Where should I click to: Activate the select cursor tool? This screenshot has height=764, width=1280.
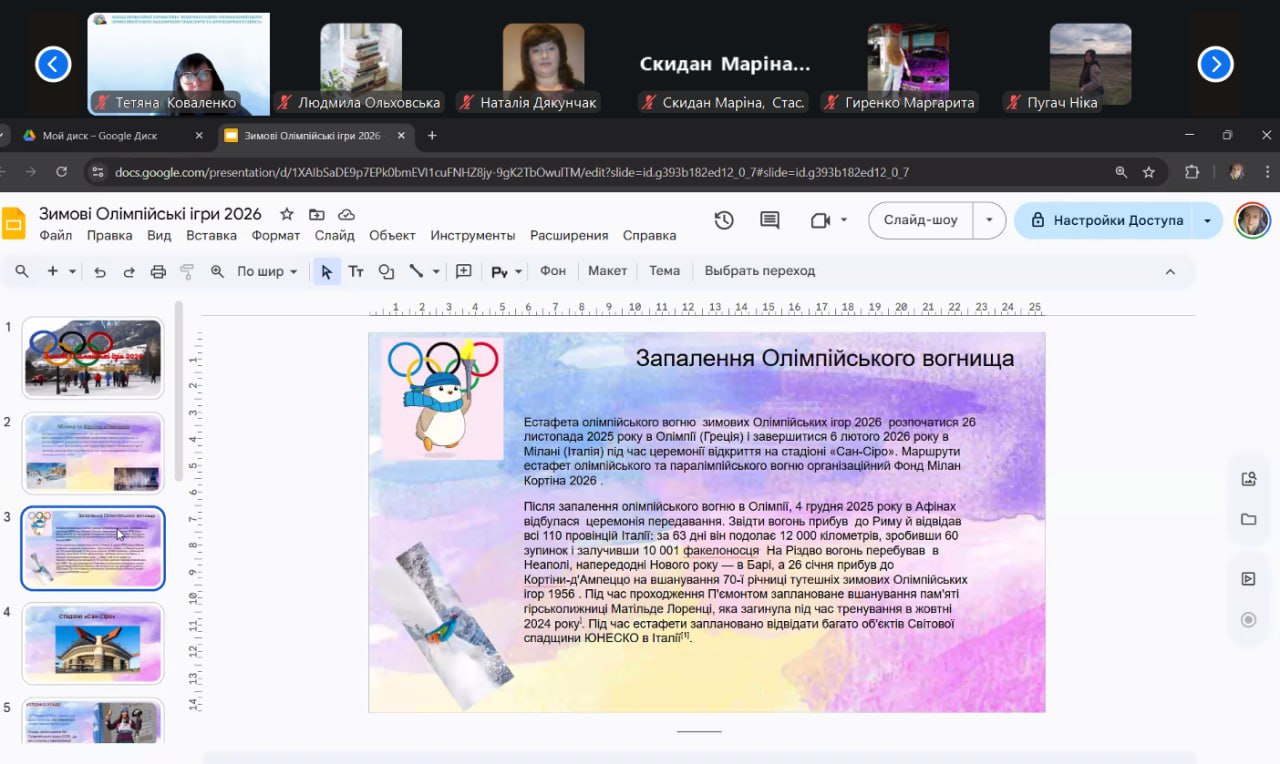tap(326, 271)
